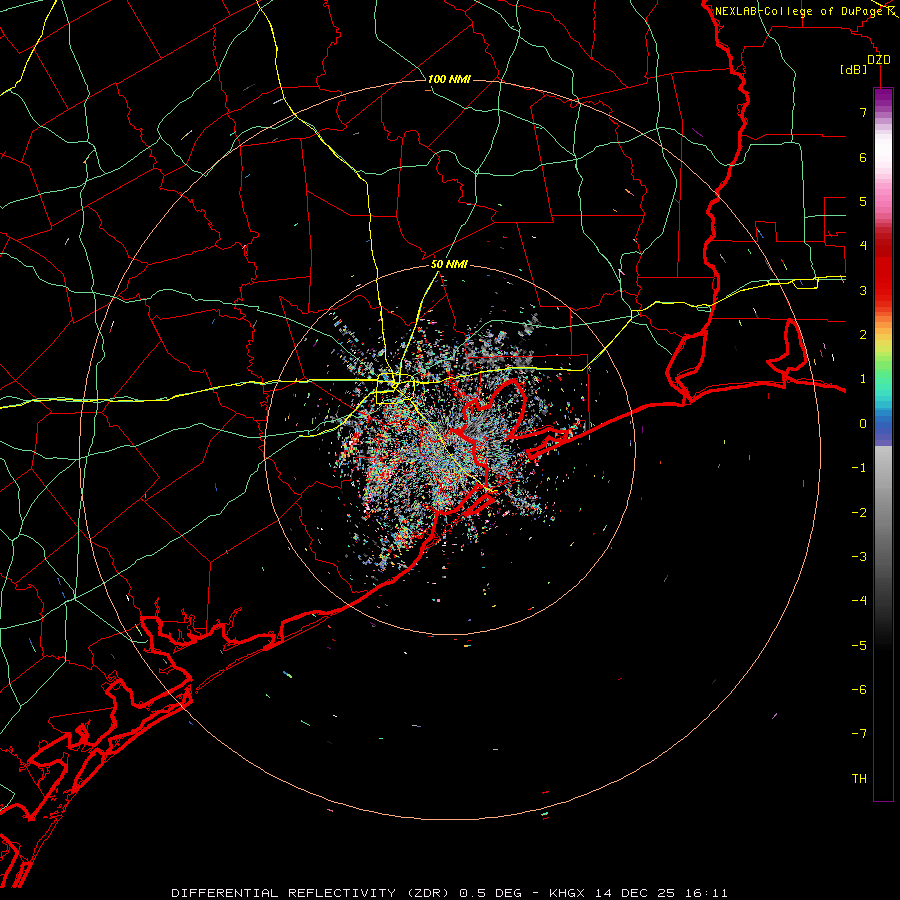Image resolution: width=900 pixels, height=900 pixels.
Task: Click the -5 value on color scale
Action: pyautogui.click(x=859, y=646)
